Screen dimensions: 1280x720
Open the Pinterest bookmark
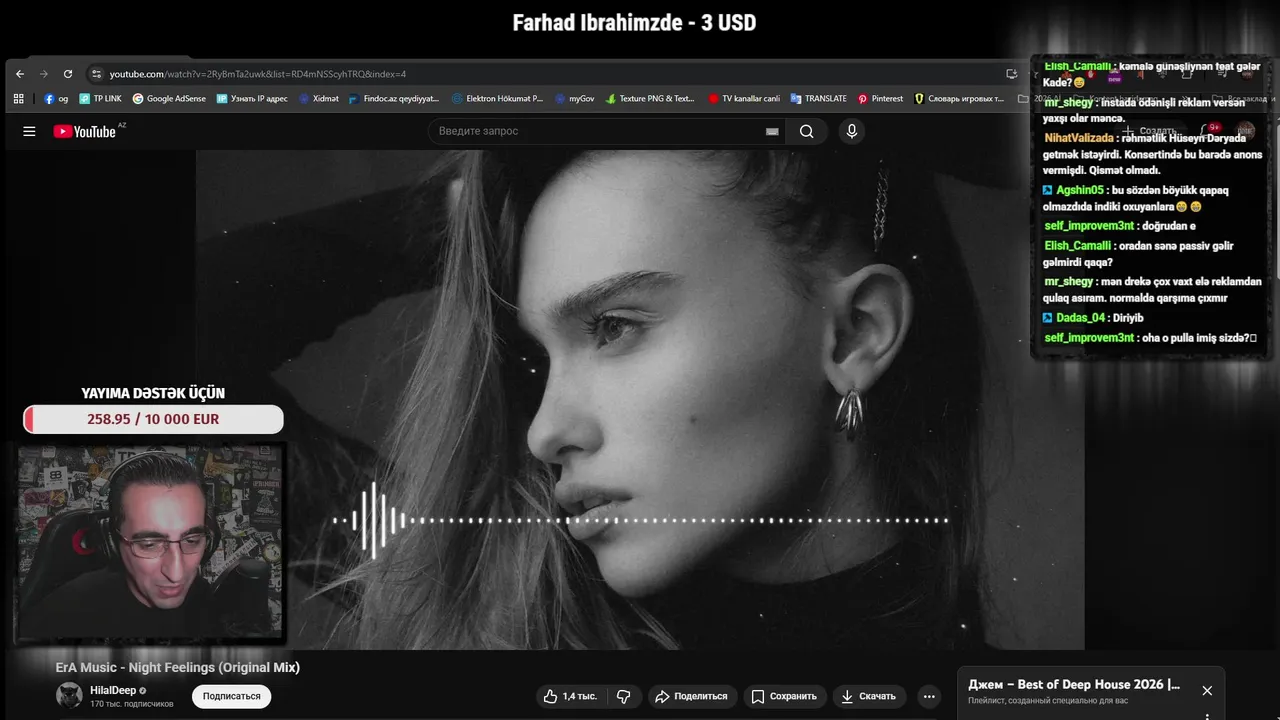880,99
